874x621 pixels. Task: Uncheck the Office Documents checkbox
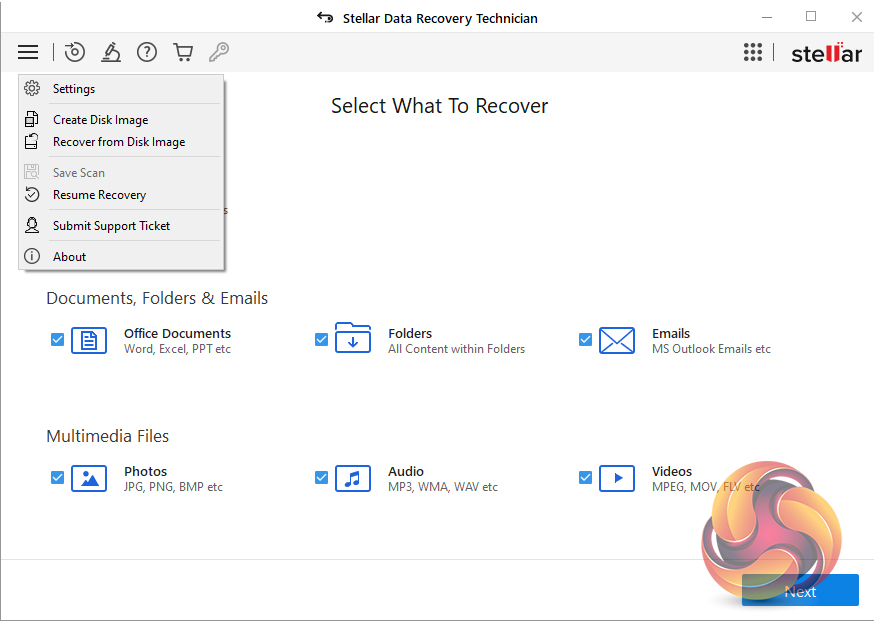57,339
